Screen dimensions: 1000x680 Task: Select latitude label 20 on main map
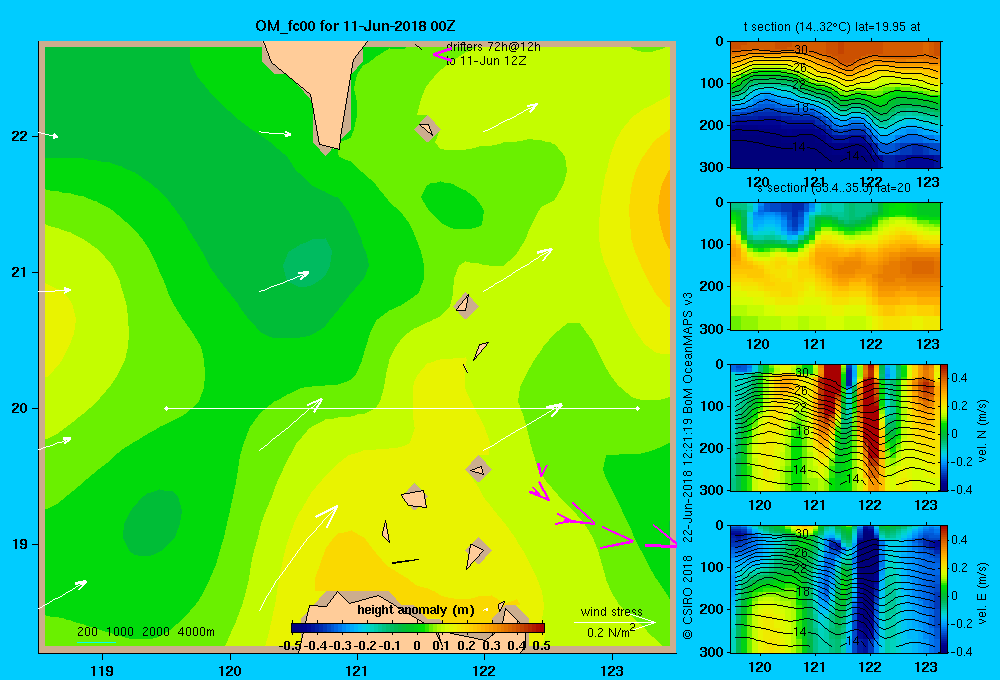19,408
